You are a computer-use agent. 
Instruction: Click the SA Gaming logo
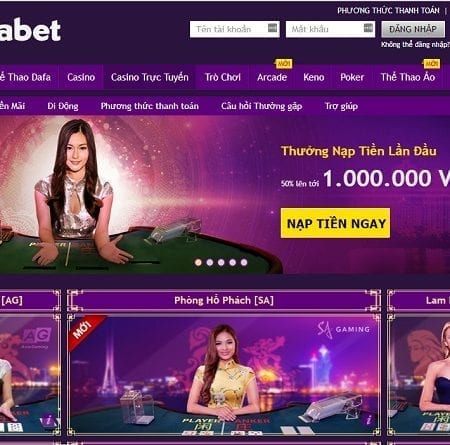[x=343, y=330]
